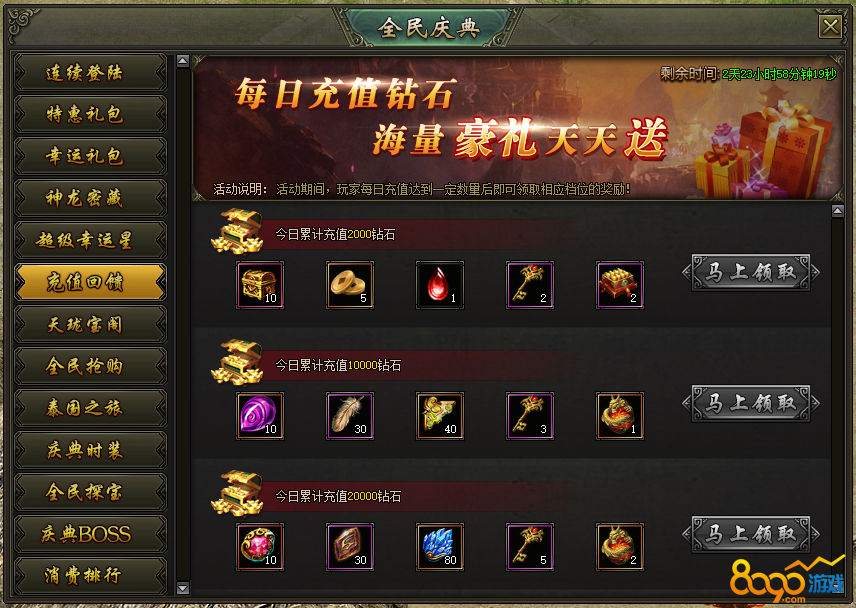Open the 连续登陆 tab
Screen dimensions: 856x608
tap(90, 72)
